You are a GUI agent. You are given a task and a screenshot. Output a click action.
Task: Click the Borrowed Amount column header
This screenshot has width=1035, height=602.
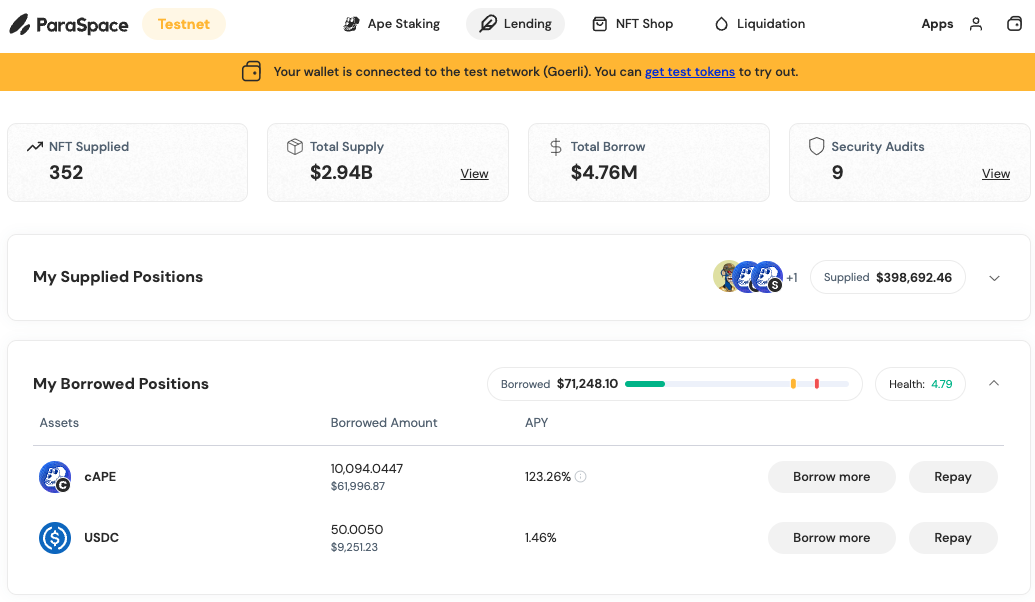384,422
